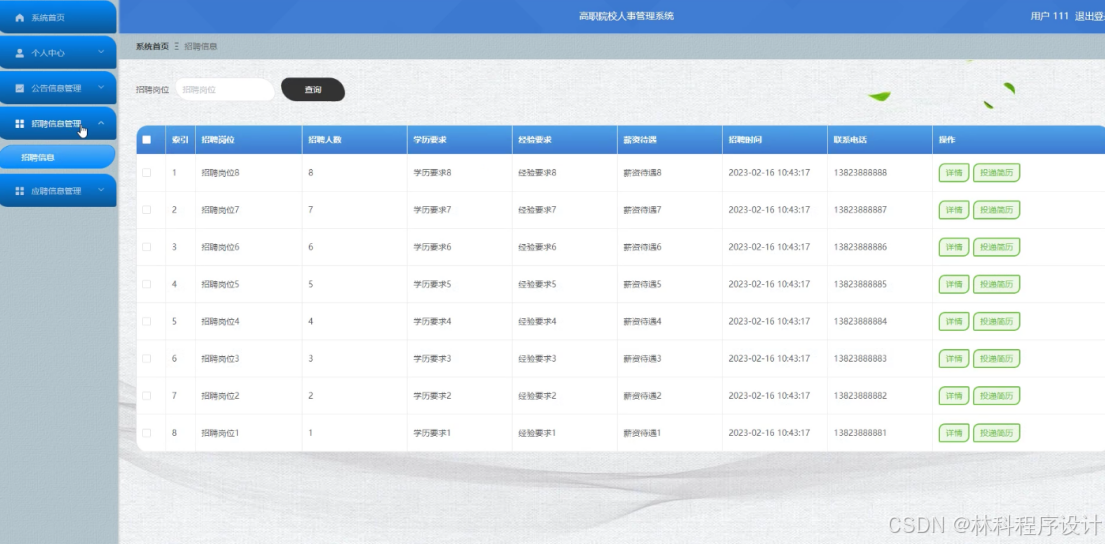Image resolution: width=1106 pixels, height=545 pixels.
Task: Click the home icon beside 系统首页
Action: point(20,18)
